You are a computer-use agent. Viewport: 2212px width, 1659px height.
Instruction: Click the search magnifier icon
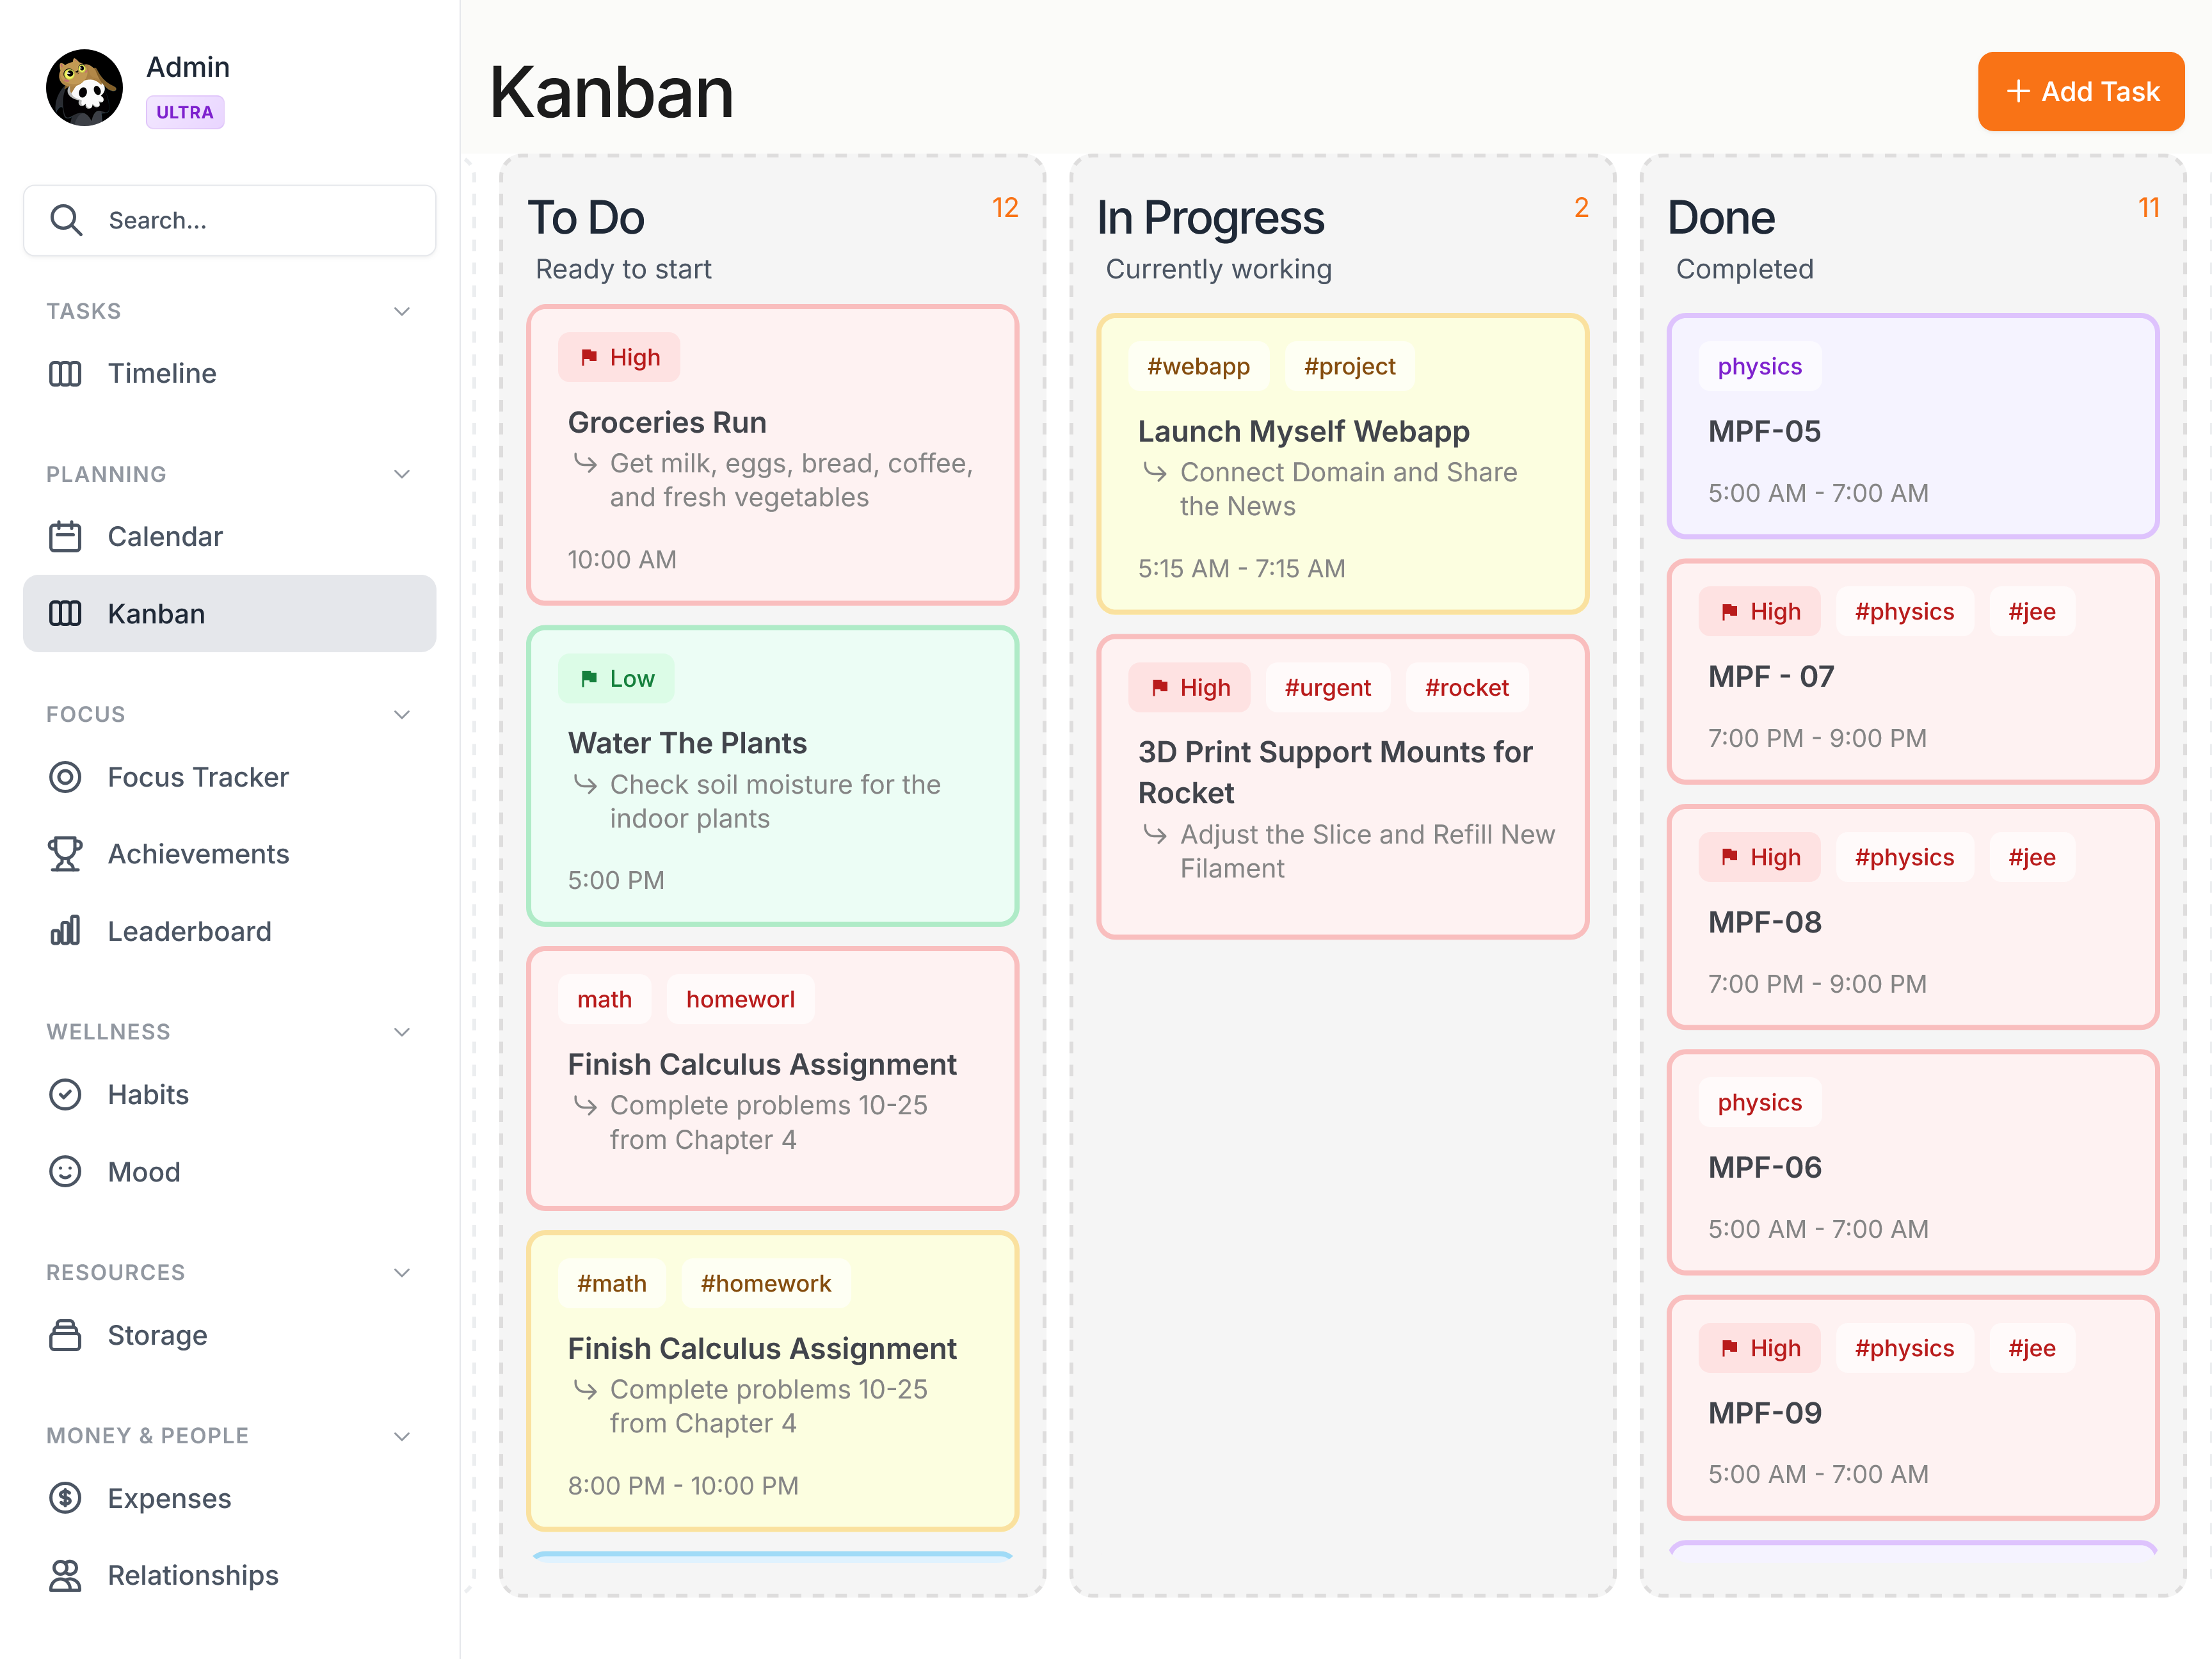coord(66,220)
